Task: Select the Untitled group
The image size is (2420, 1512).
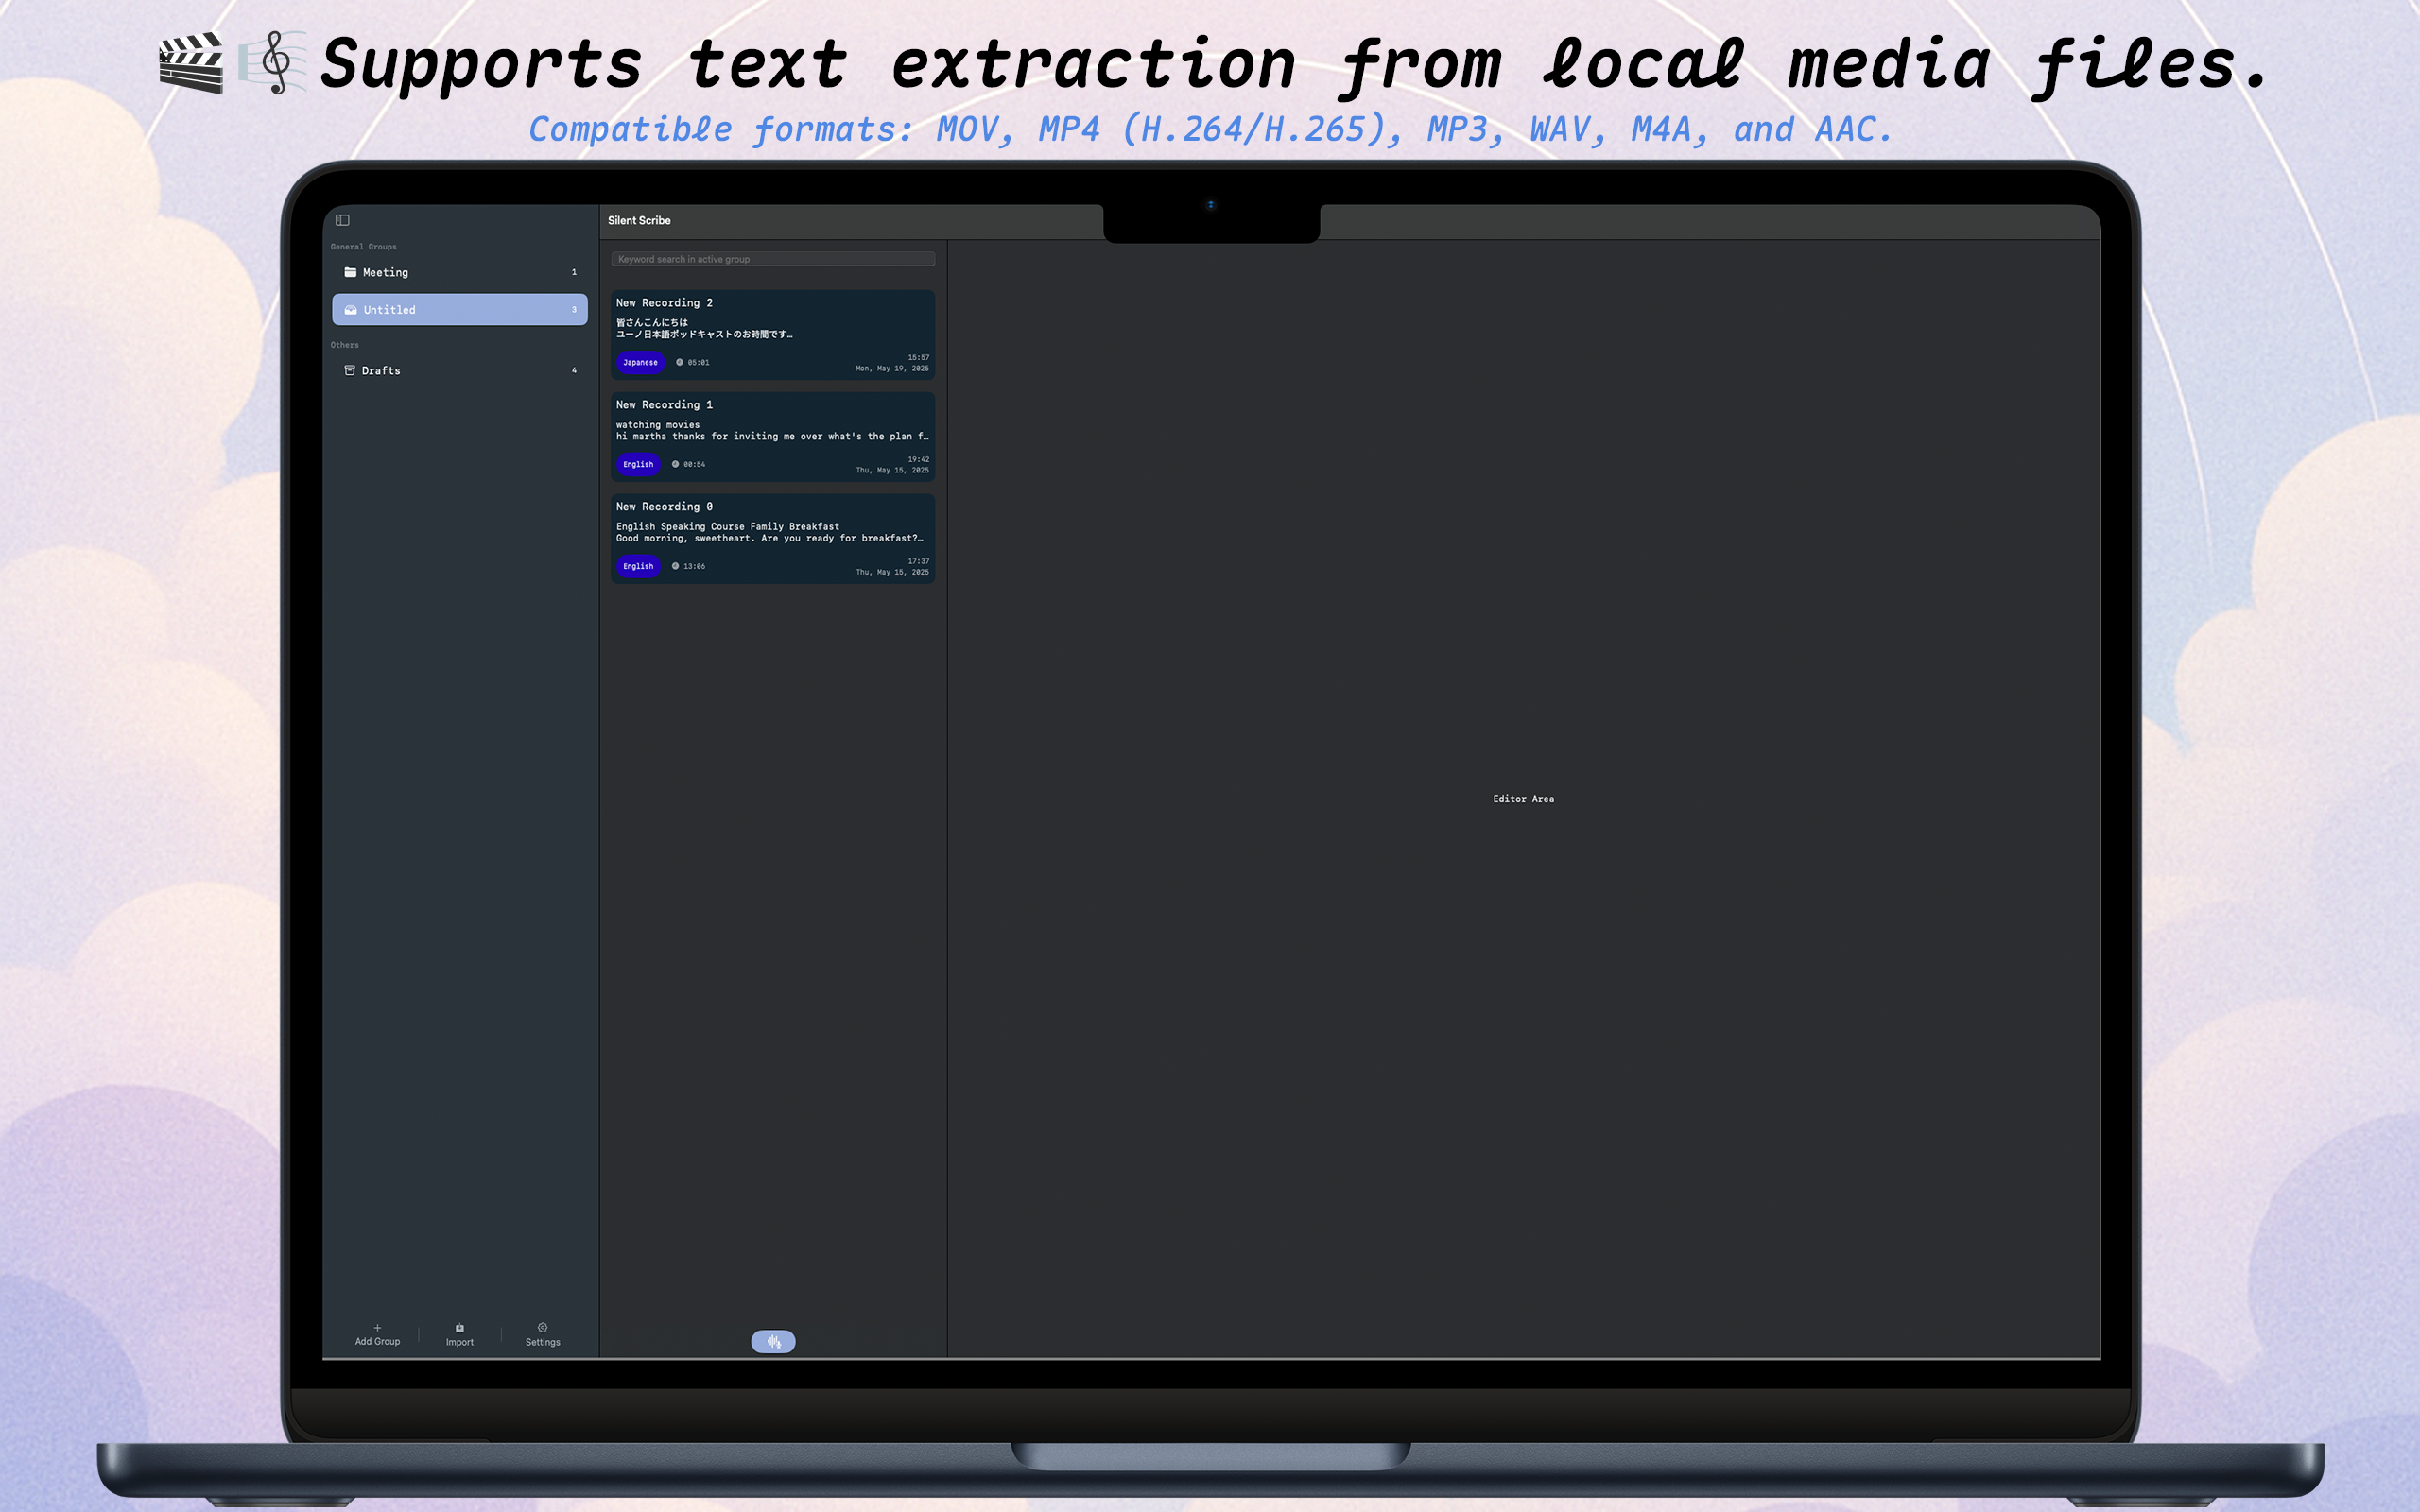Action: [x=459, y=310]
